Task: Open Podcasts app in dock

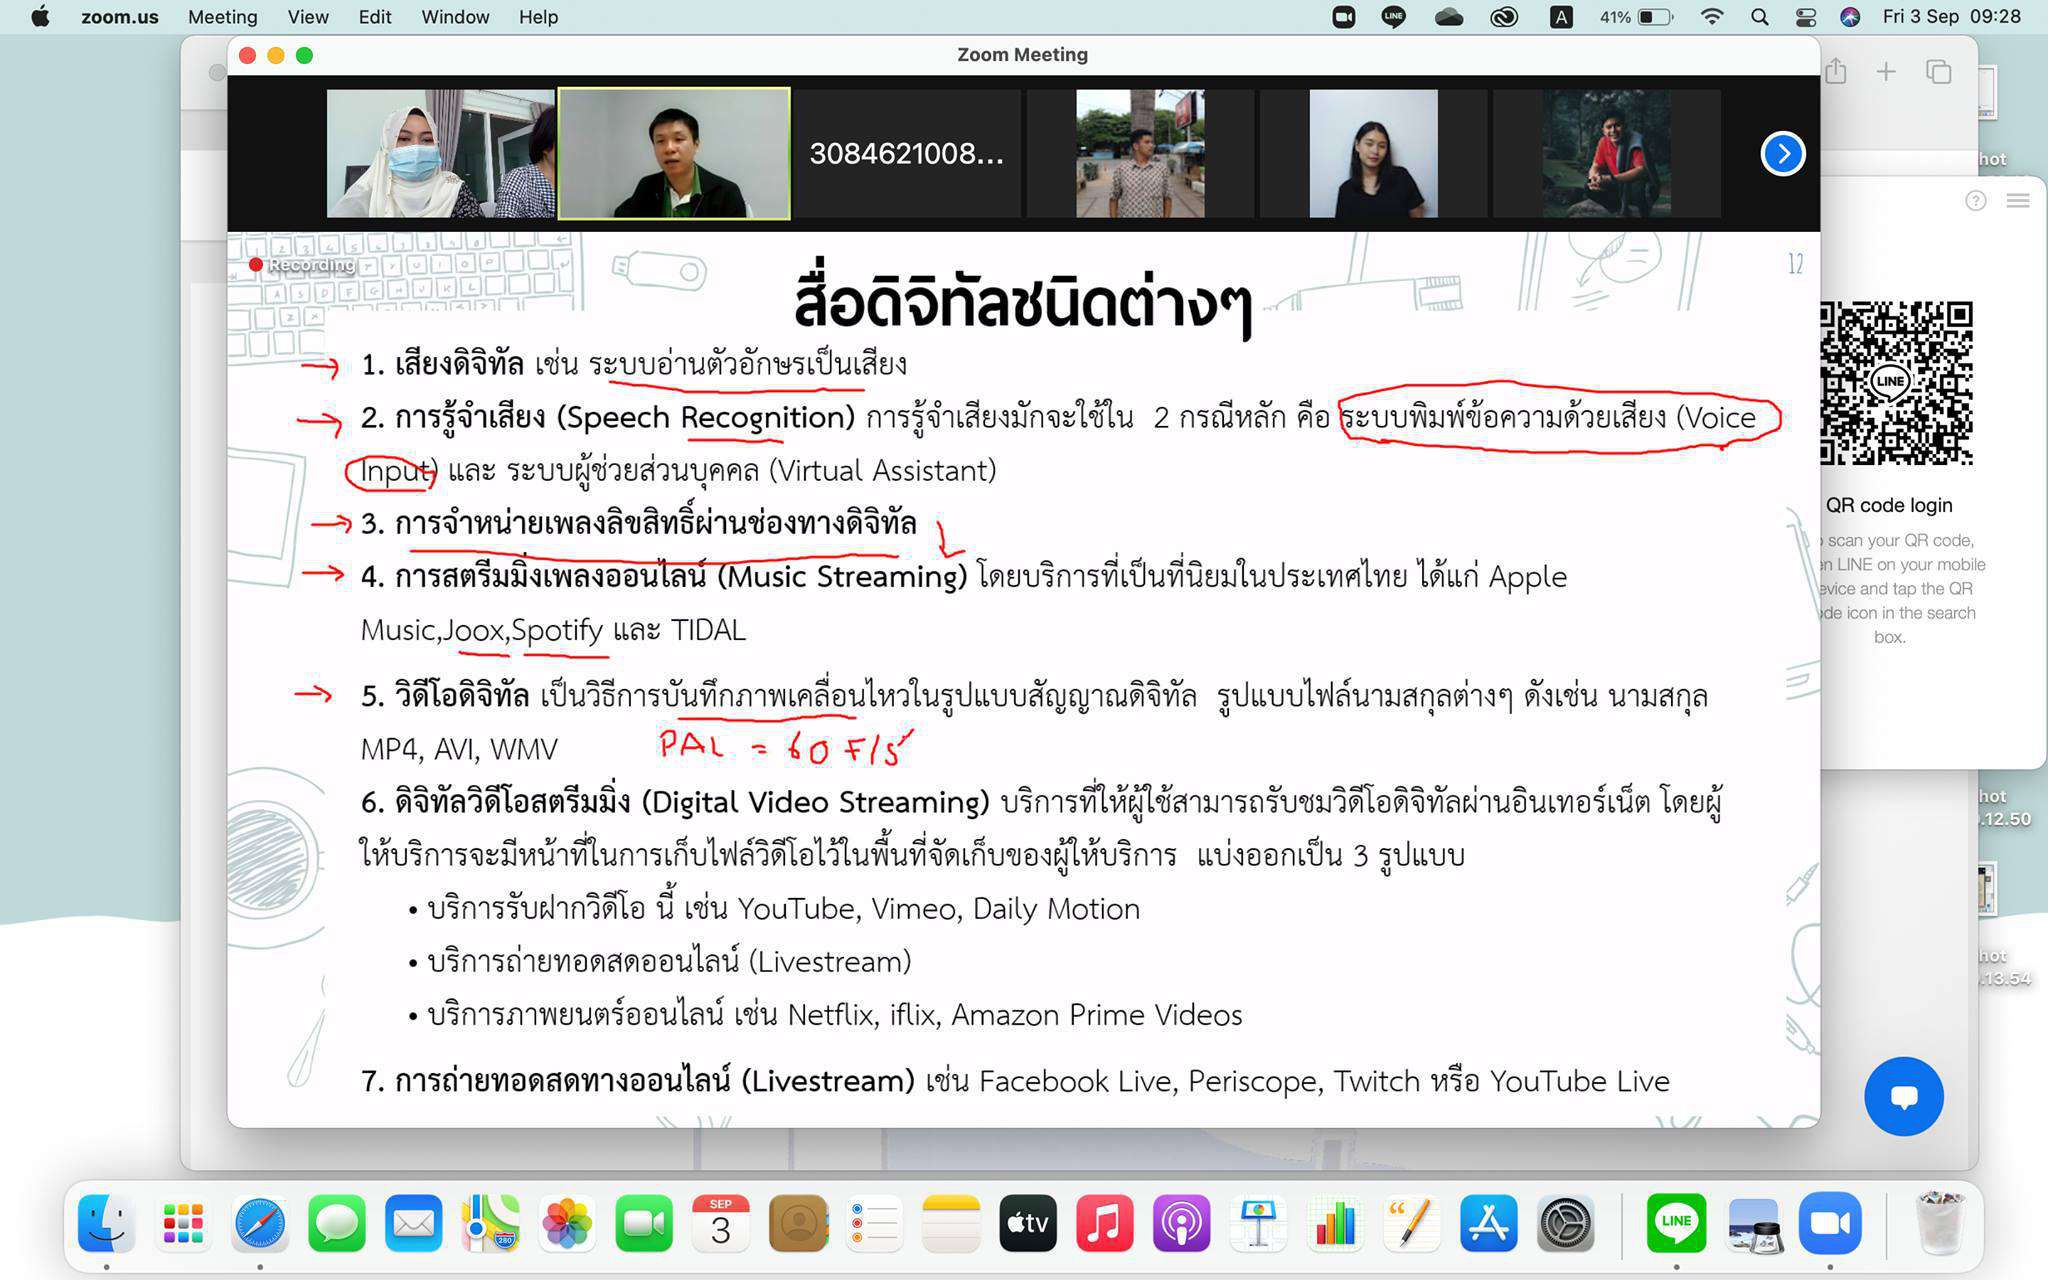Action: click(x=1181, y=1223)
